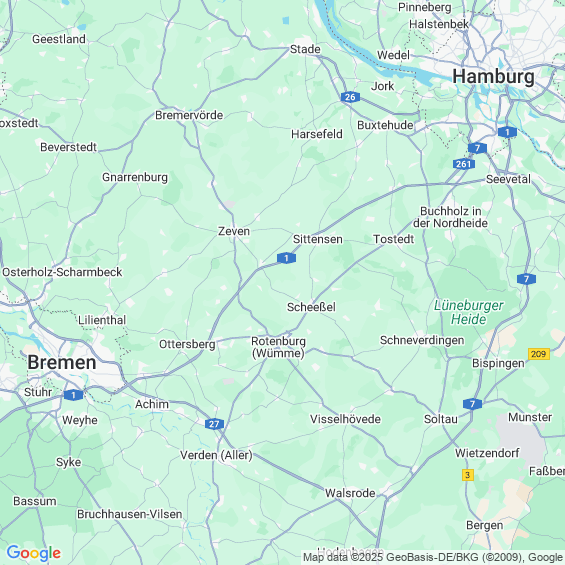Click the Rotenburg (Wümme) label

click(x=279, y=347)
